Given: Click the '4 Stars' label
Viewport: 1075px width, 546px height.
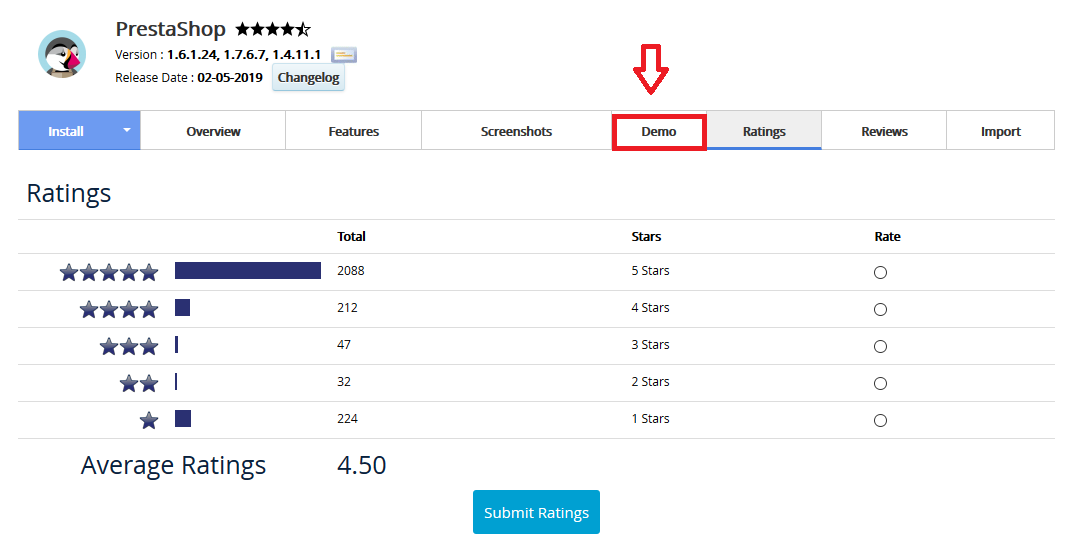Looking at the screenshot, I should 650,307.
